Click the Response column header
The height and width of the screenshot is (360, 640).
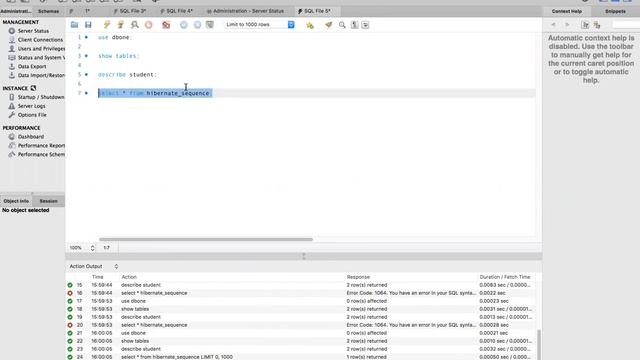pyautogui.click(x=358, y=277)
